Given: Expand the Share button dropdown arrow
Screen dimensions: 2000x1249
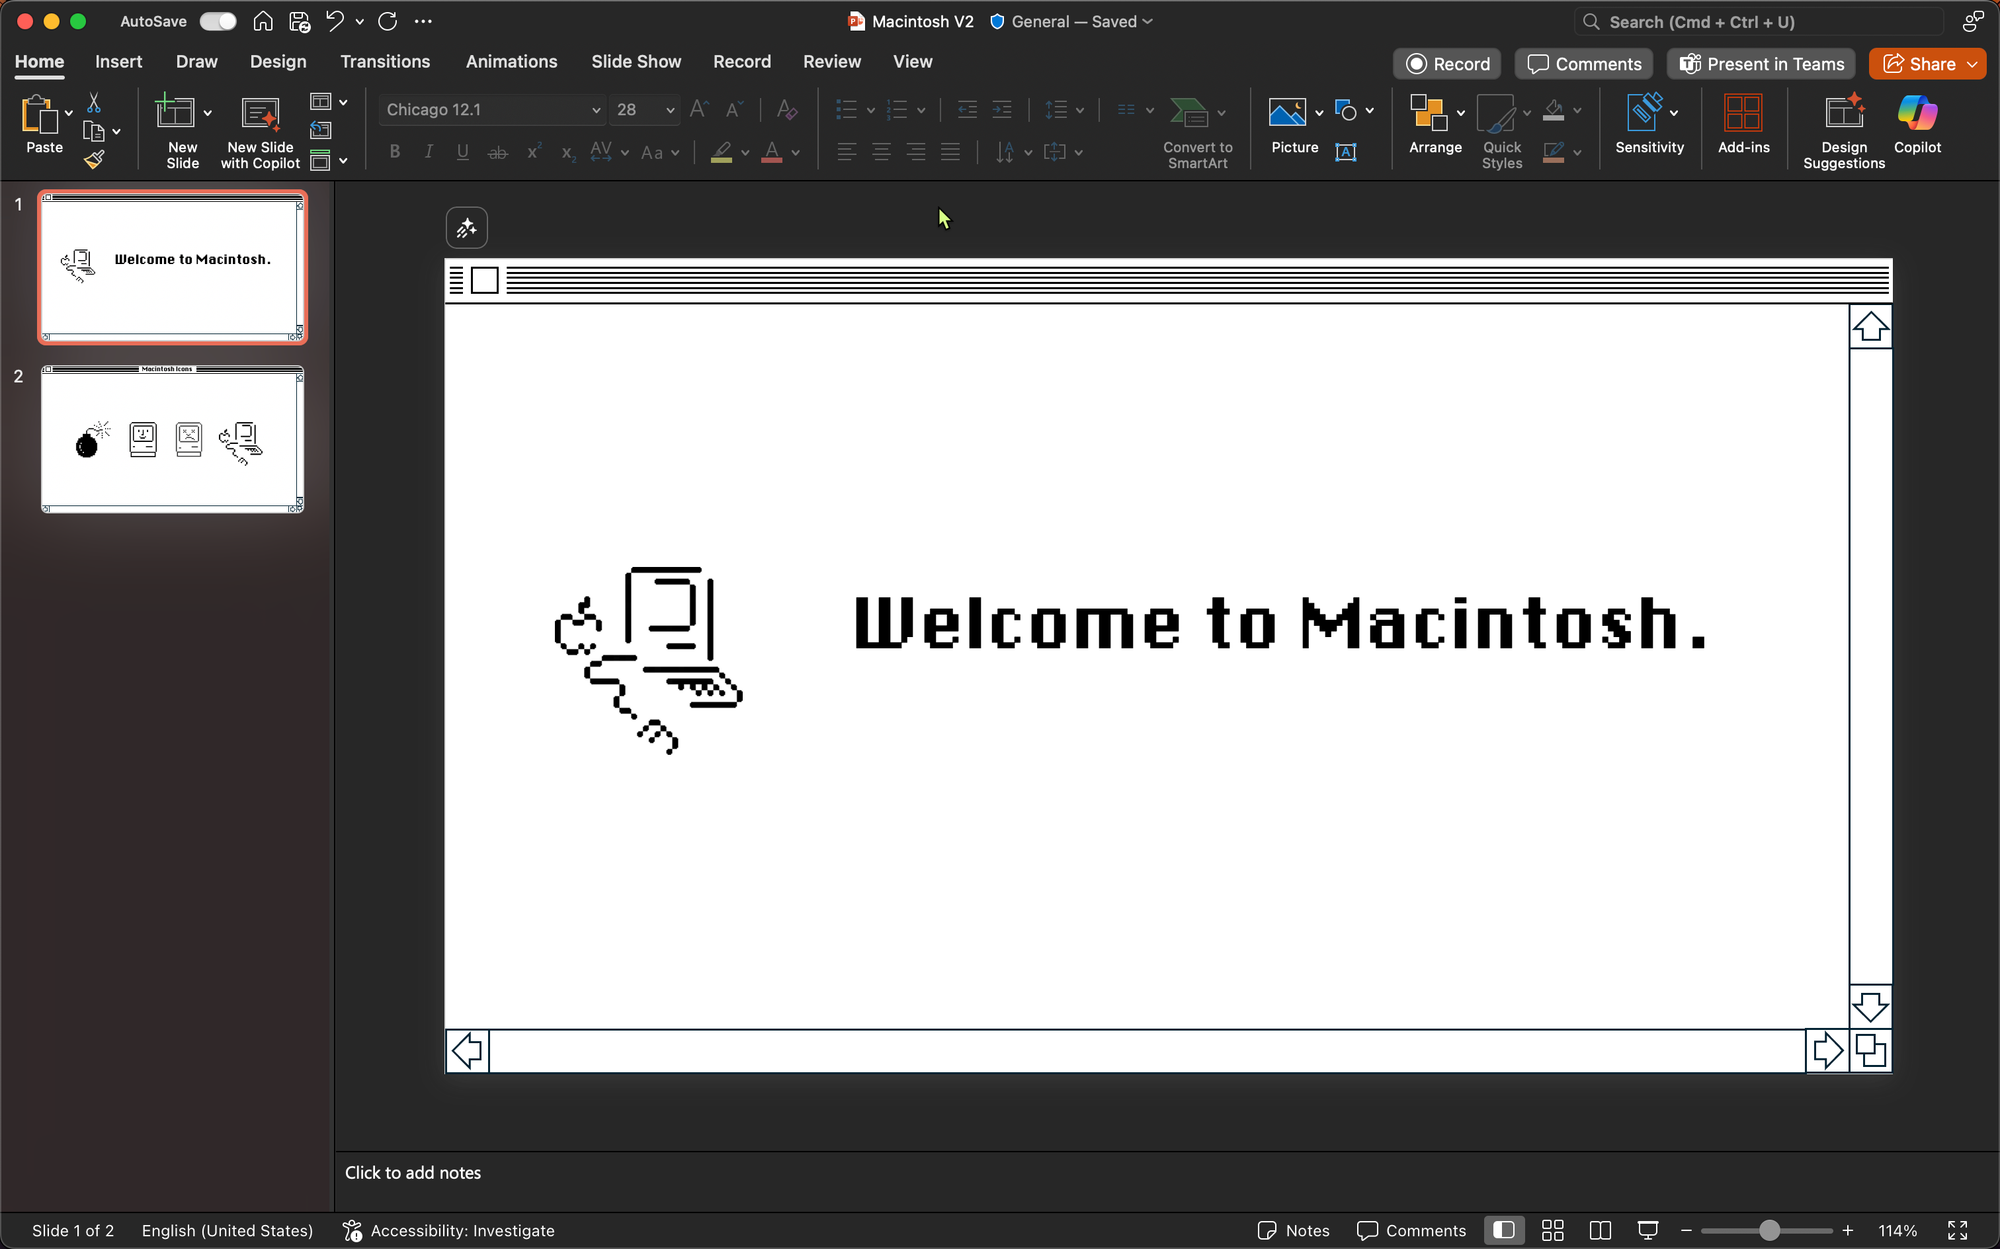Looking at the screenshot, I should click(1972, 64).
